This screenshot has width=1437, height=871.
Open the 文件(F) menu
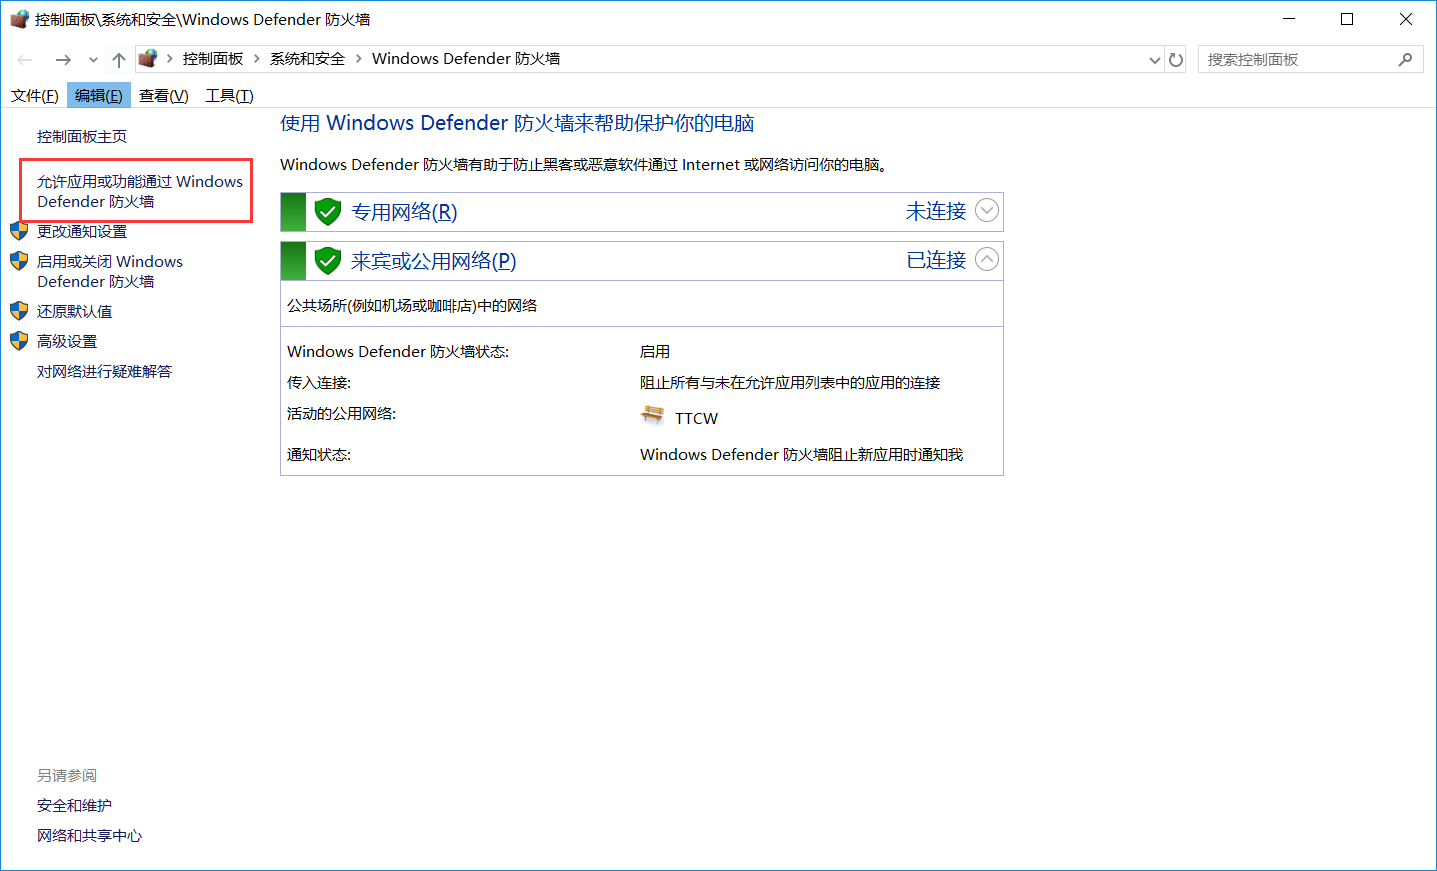[x=35, y=96]
